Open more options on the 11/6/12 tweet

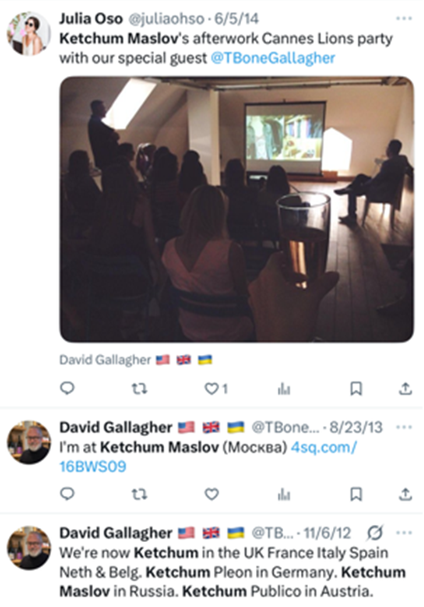click(x=404, y=533)
